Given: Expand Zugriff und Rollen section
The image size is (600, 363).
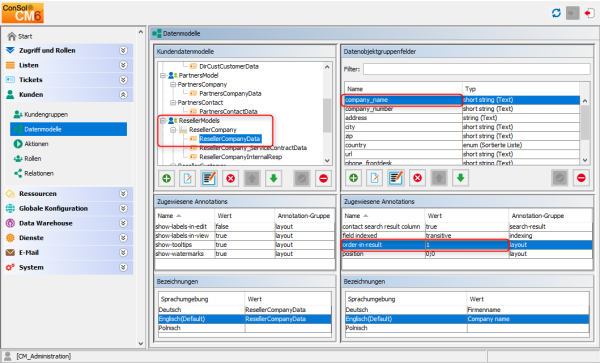Looking at the screenshot, I should (x=123, y=50).
